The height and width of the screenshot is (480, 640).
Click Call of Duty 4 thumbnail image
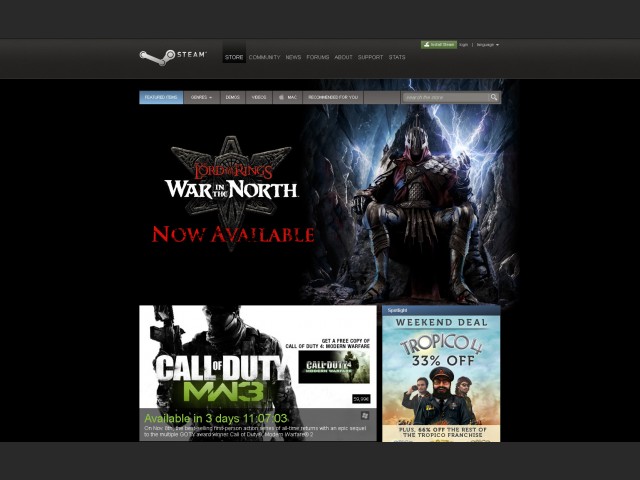coord(334,367)
